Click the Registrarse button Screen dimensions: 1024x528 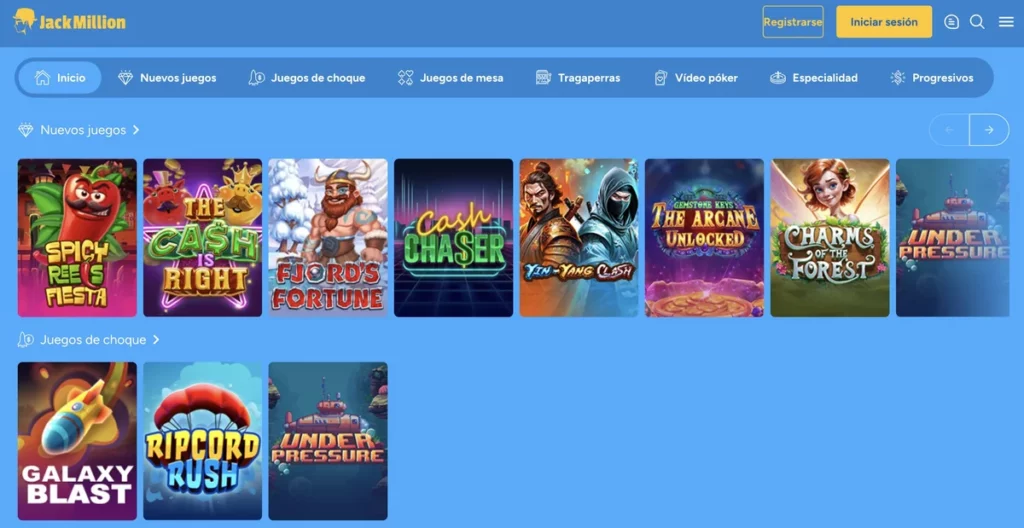point(793,22)
